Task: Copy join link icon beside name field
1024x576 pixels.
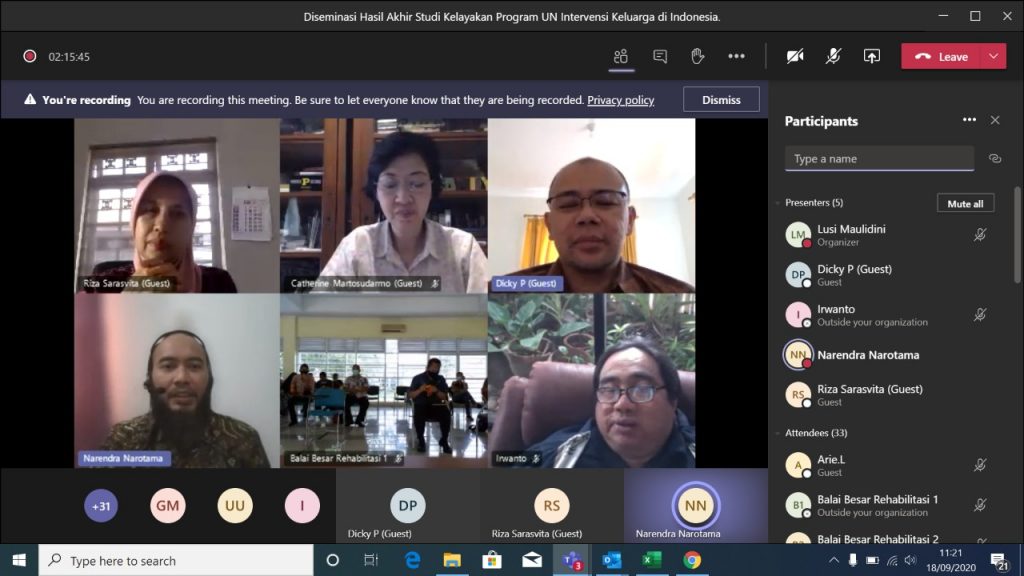Action: [x=994, y=159]
